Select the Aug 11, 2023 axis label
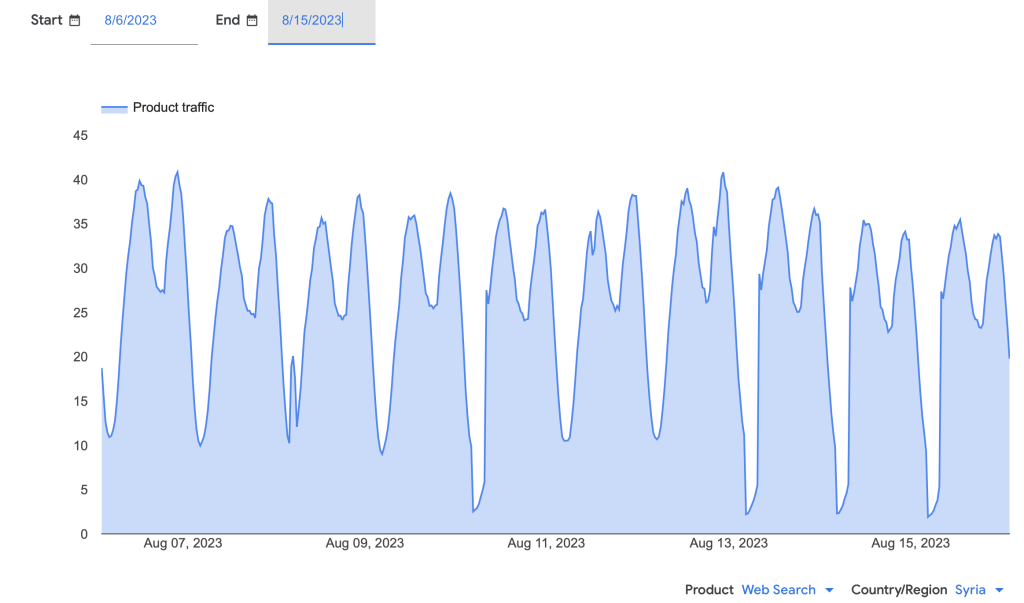 coord(546,544)
